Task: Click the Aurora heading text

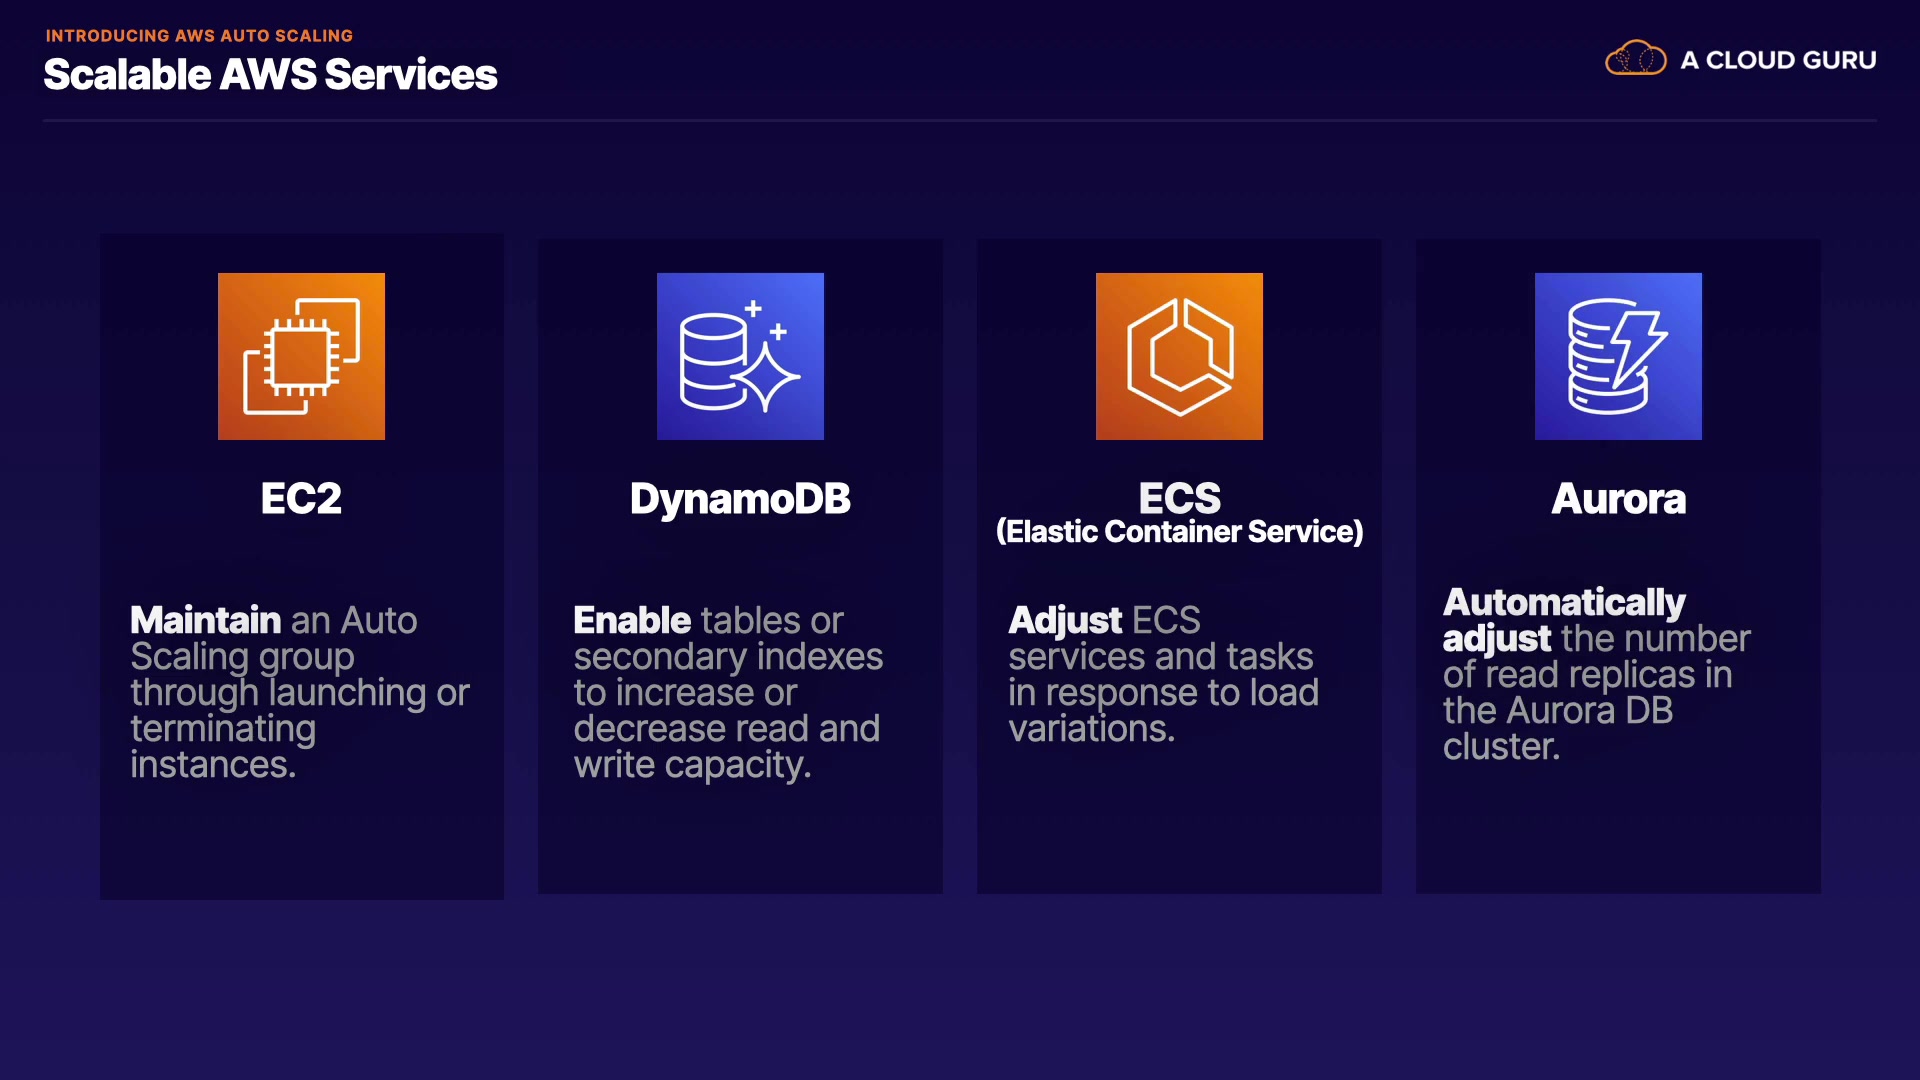Action: (1618, 498)
